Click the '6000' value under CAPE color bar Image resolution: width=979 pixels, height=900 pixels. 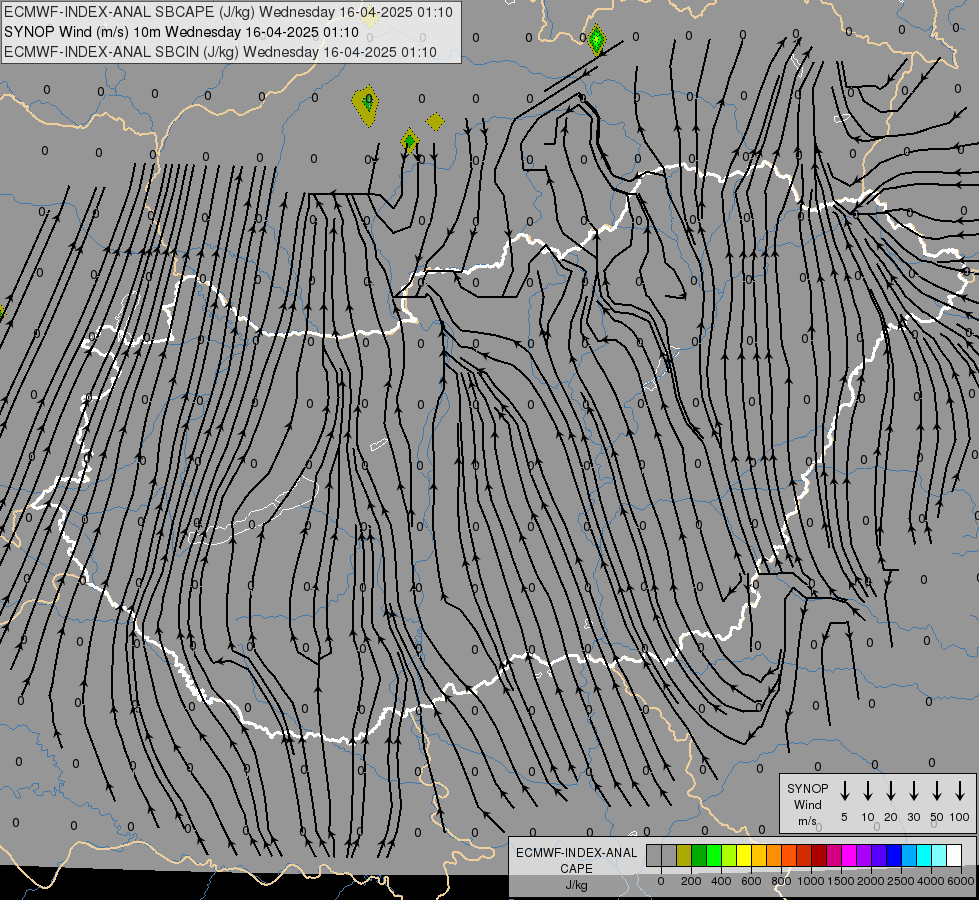click(x=961, y=881)
